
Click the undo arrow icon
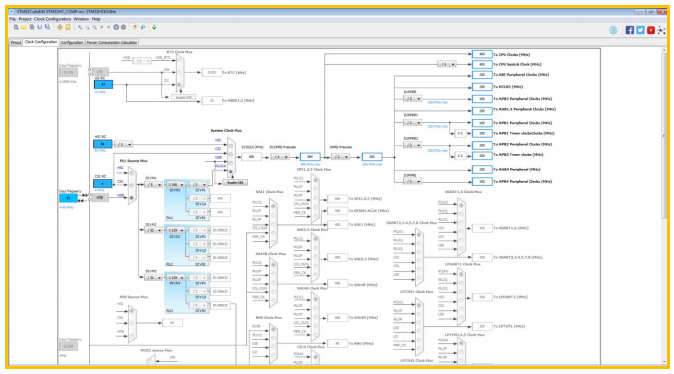click(102, 28)
